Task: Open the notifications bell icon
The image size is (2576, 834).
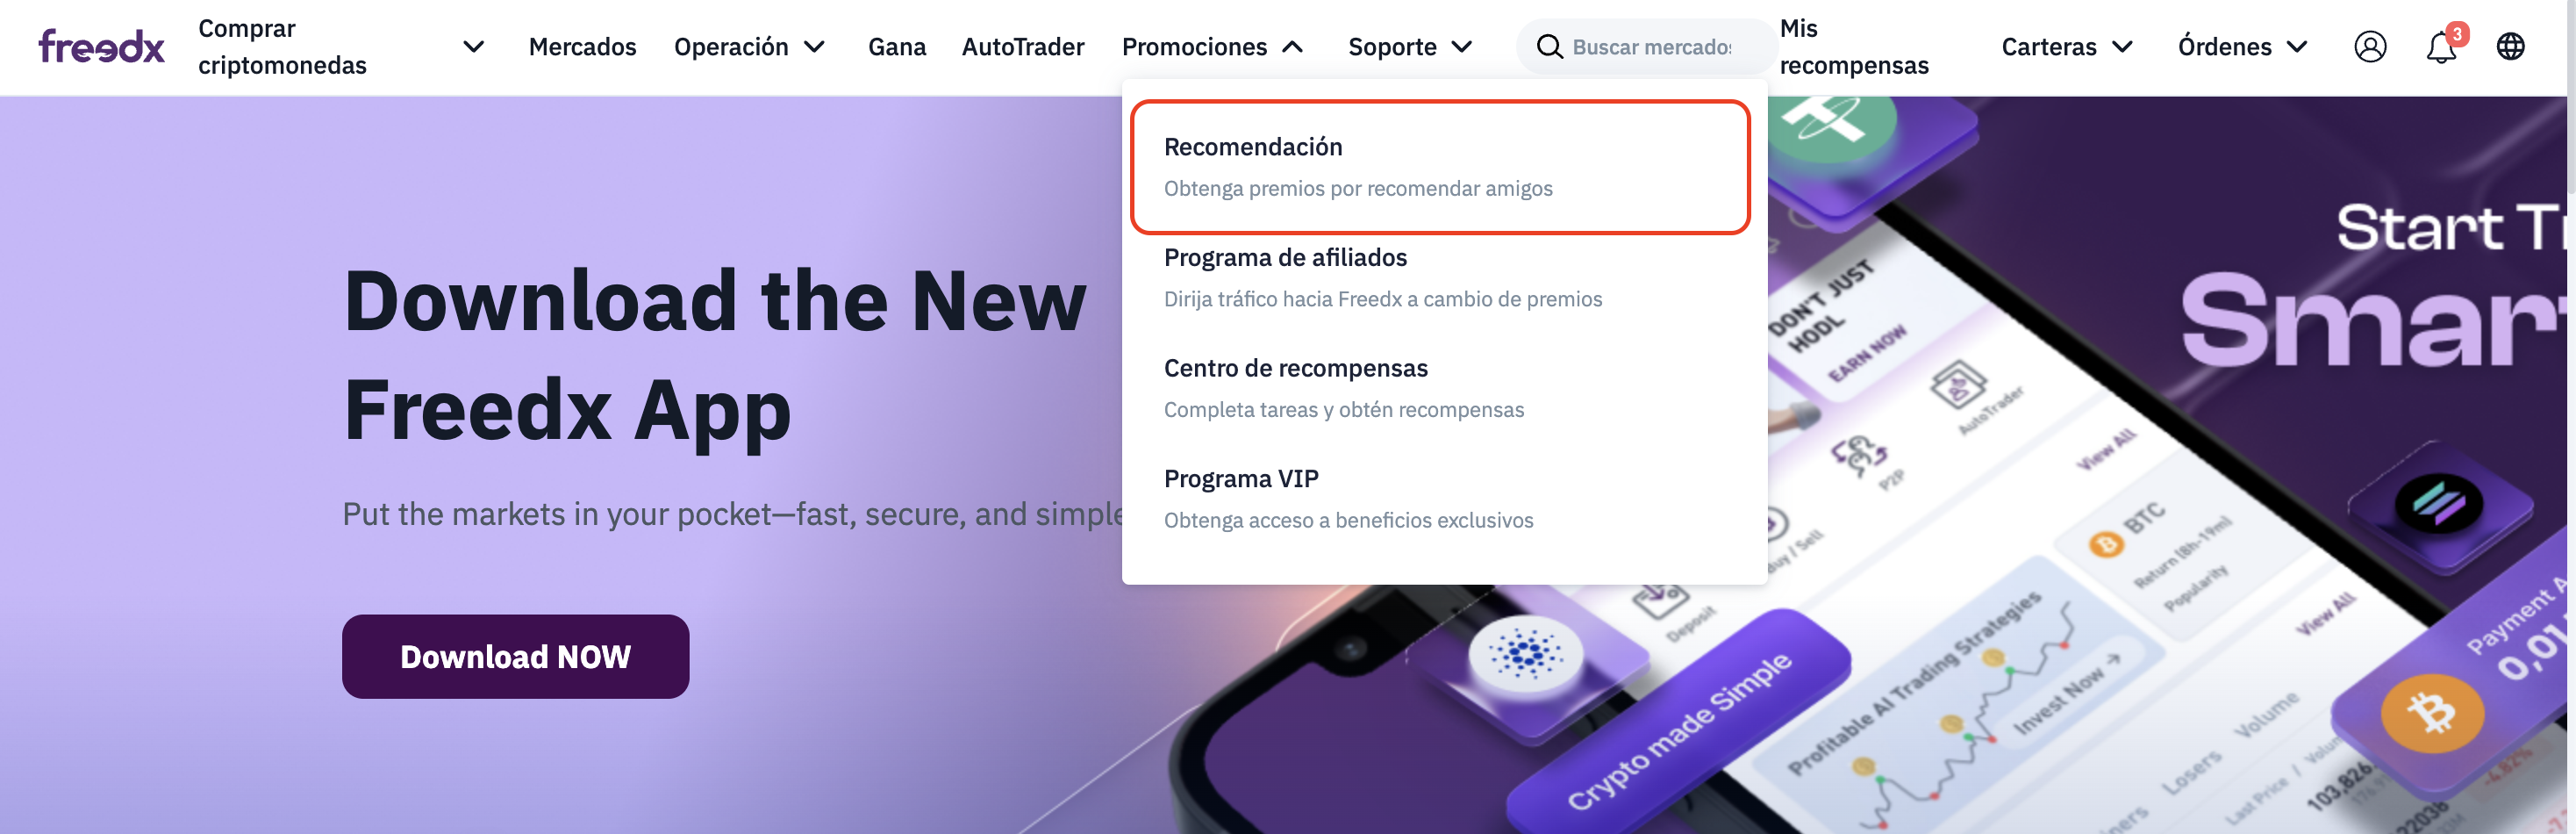Action: [2442, 47]
